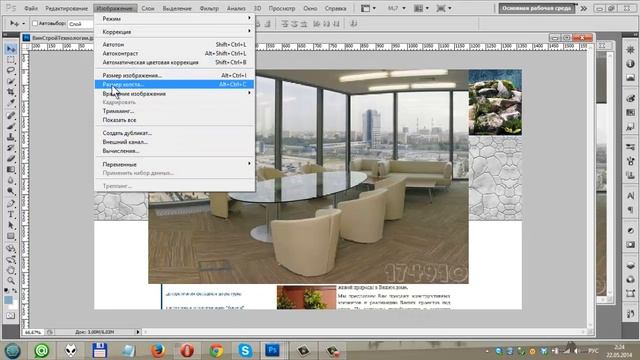
Task: Expand the workspace switcher double arrow
Action: click(x=584, y=8)
